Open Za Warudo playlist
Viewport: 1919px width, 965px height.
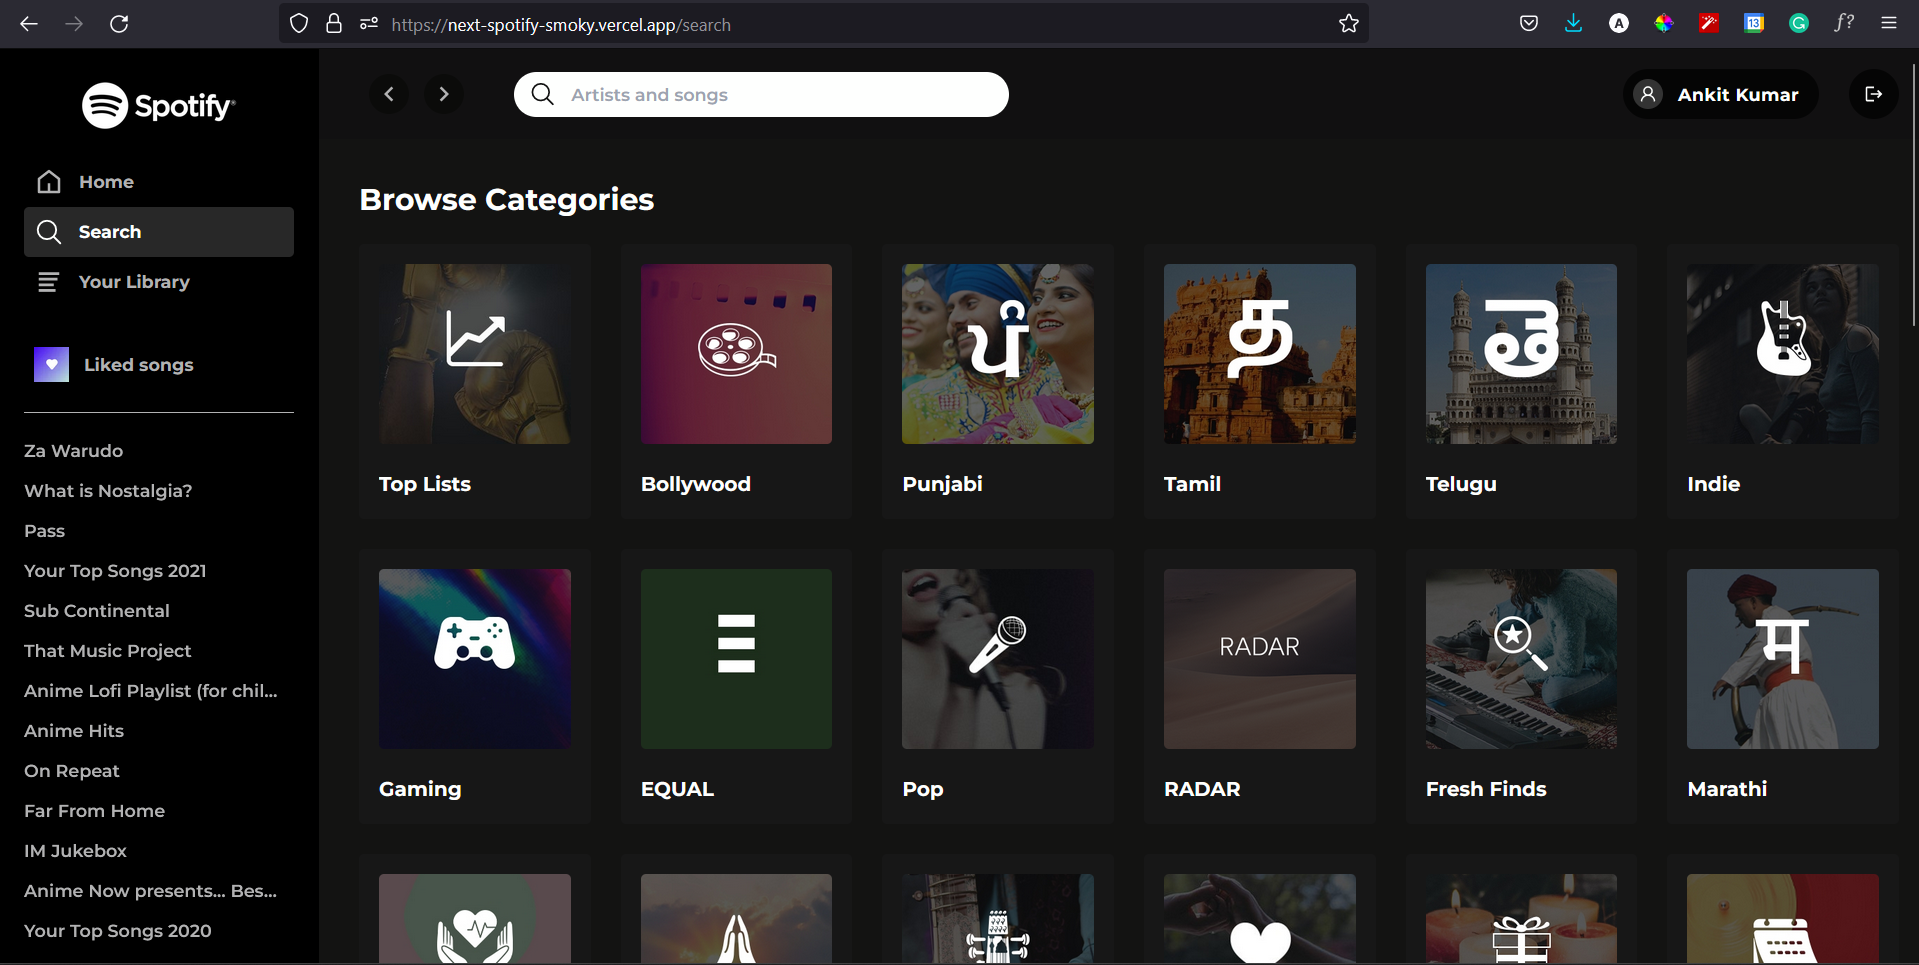coord(74,451)
